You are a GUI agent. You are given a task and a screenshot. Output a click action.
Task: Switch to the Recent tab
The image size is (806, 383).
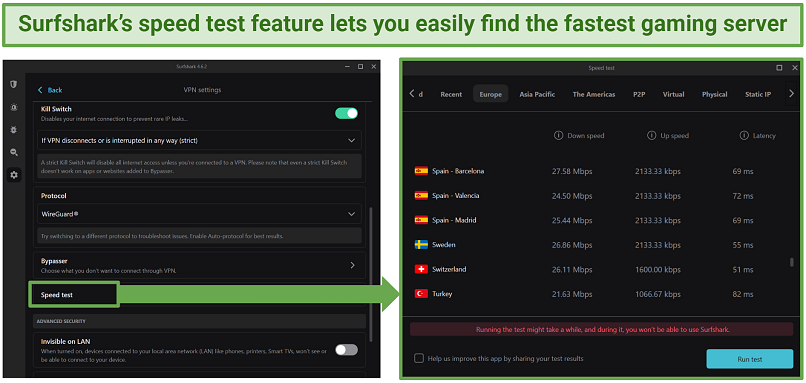(451, 94)
